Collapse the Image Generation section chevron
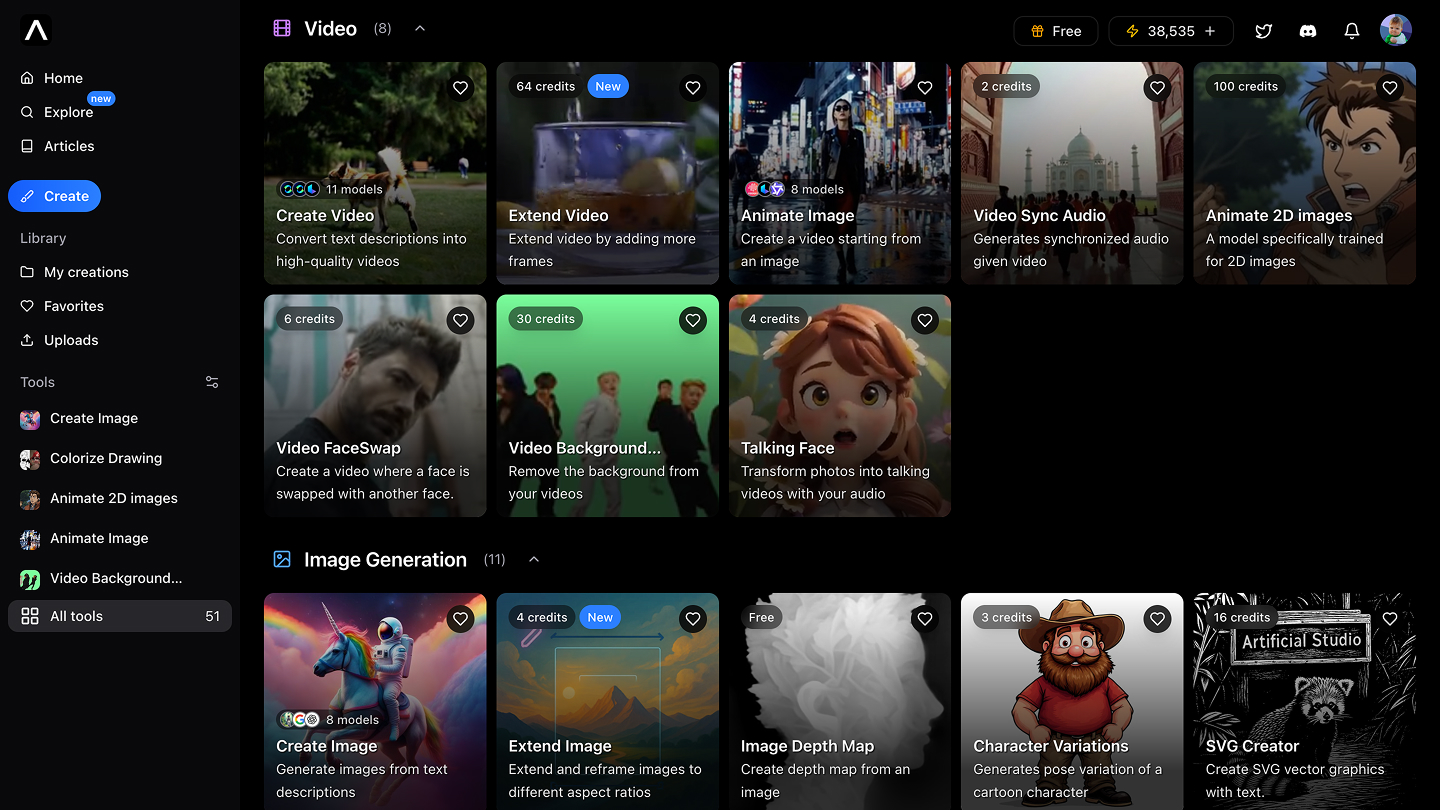The width and height of the screenshot is (1440, 810). pyautogui.click(x=534, y=560)
